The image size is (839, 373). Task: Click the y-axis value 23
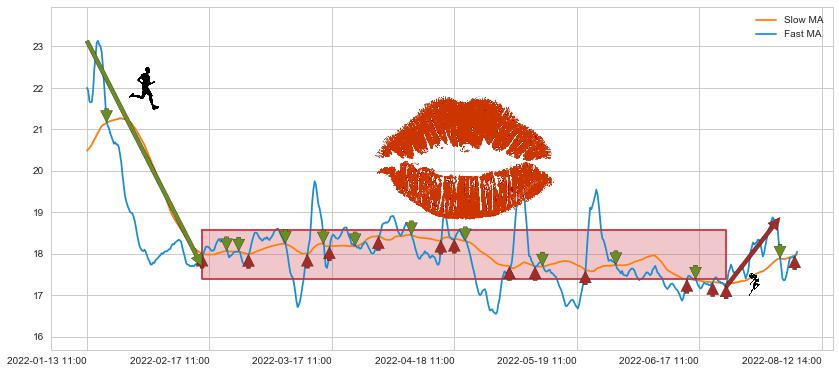tap(37, 47)
